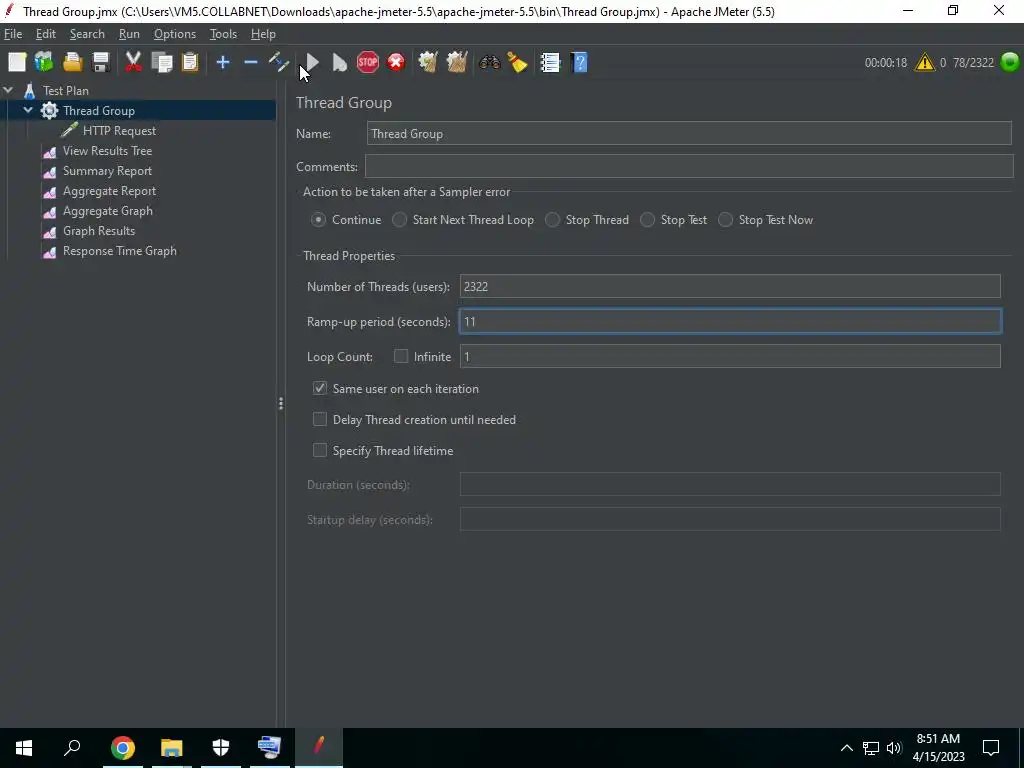
Task: Select the Stop Test radio button
Action: pos(647,220)
